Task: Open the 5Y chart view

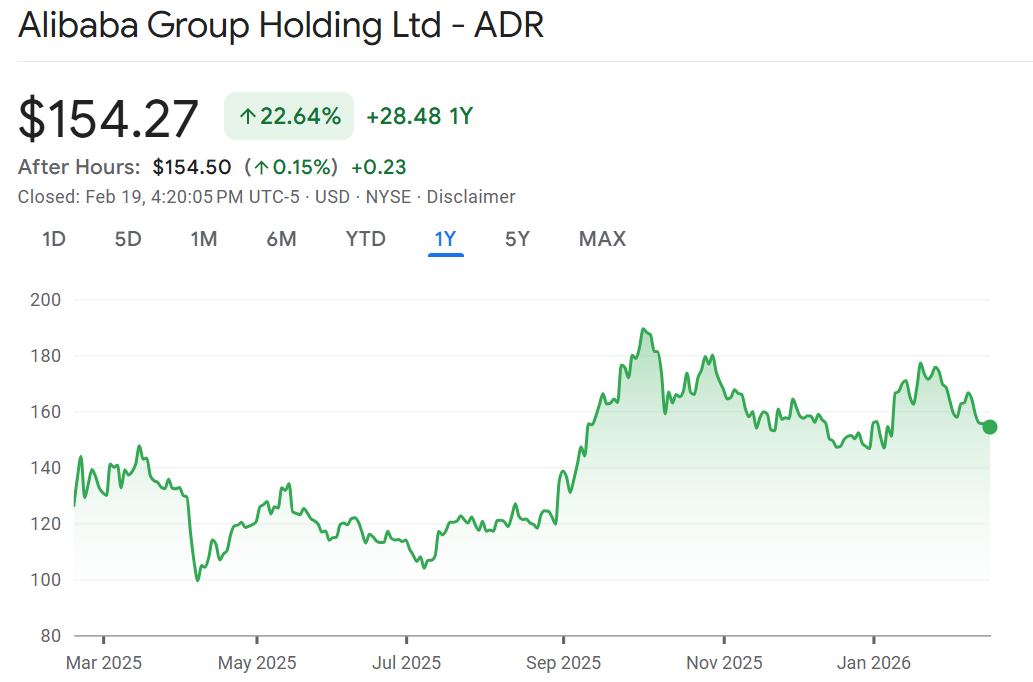Action: [x=517, y=239]
